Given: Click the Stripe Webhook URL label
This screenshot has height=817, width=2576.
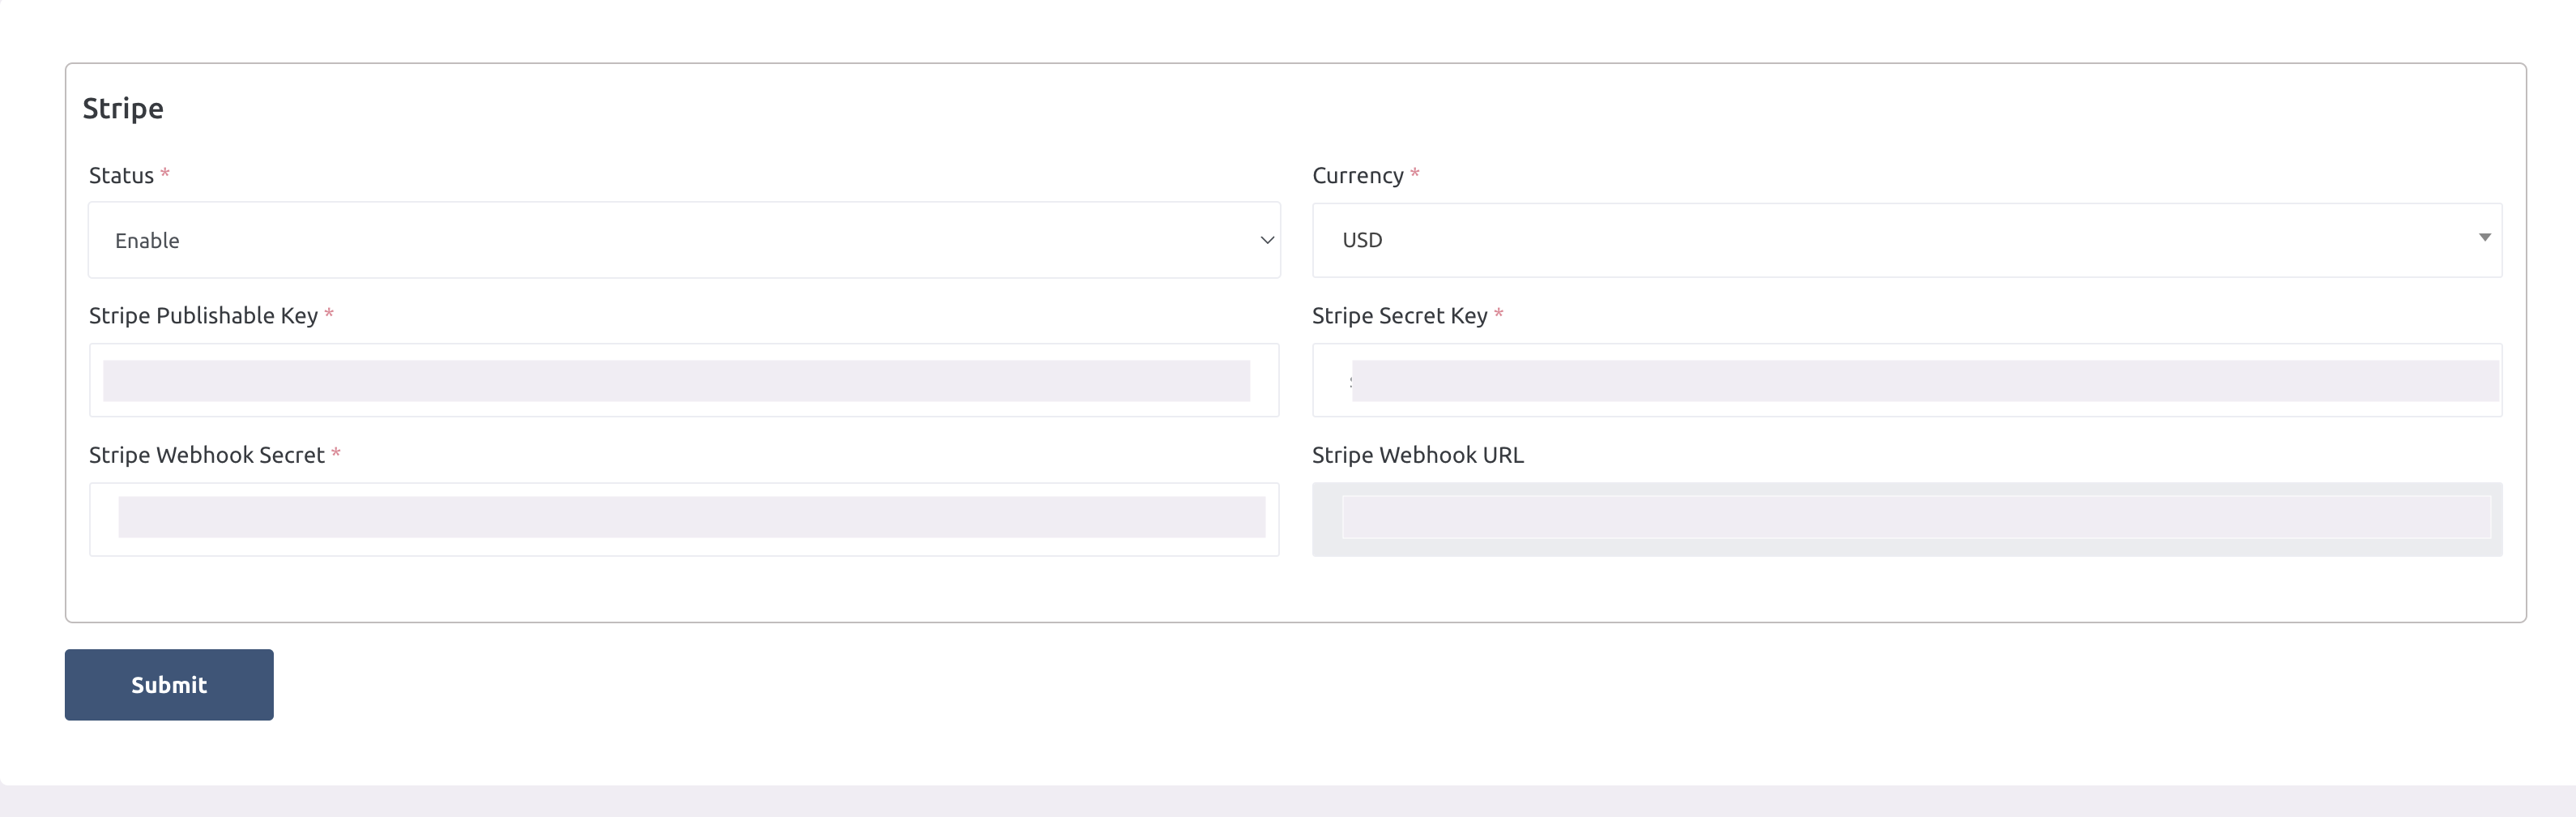Looking at the screenshot, I should pos(1417,455).
